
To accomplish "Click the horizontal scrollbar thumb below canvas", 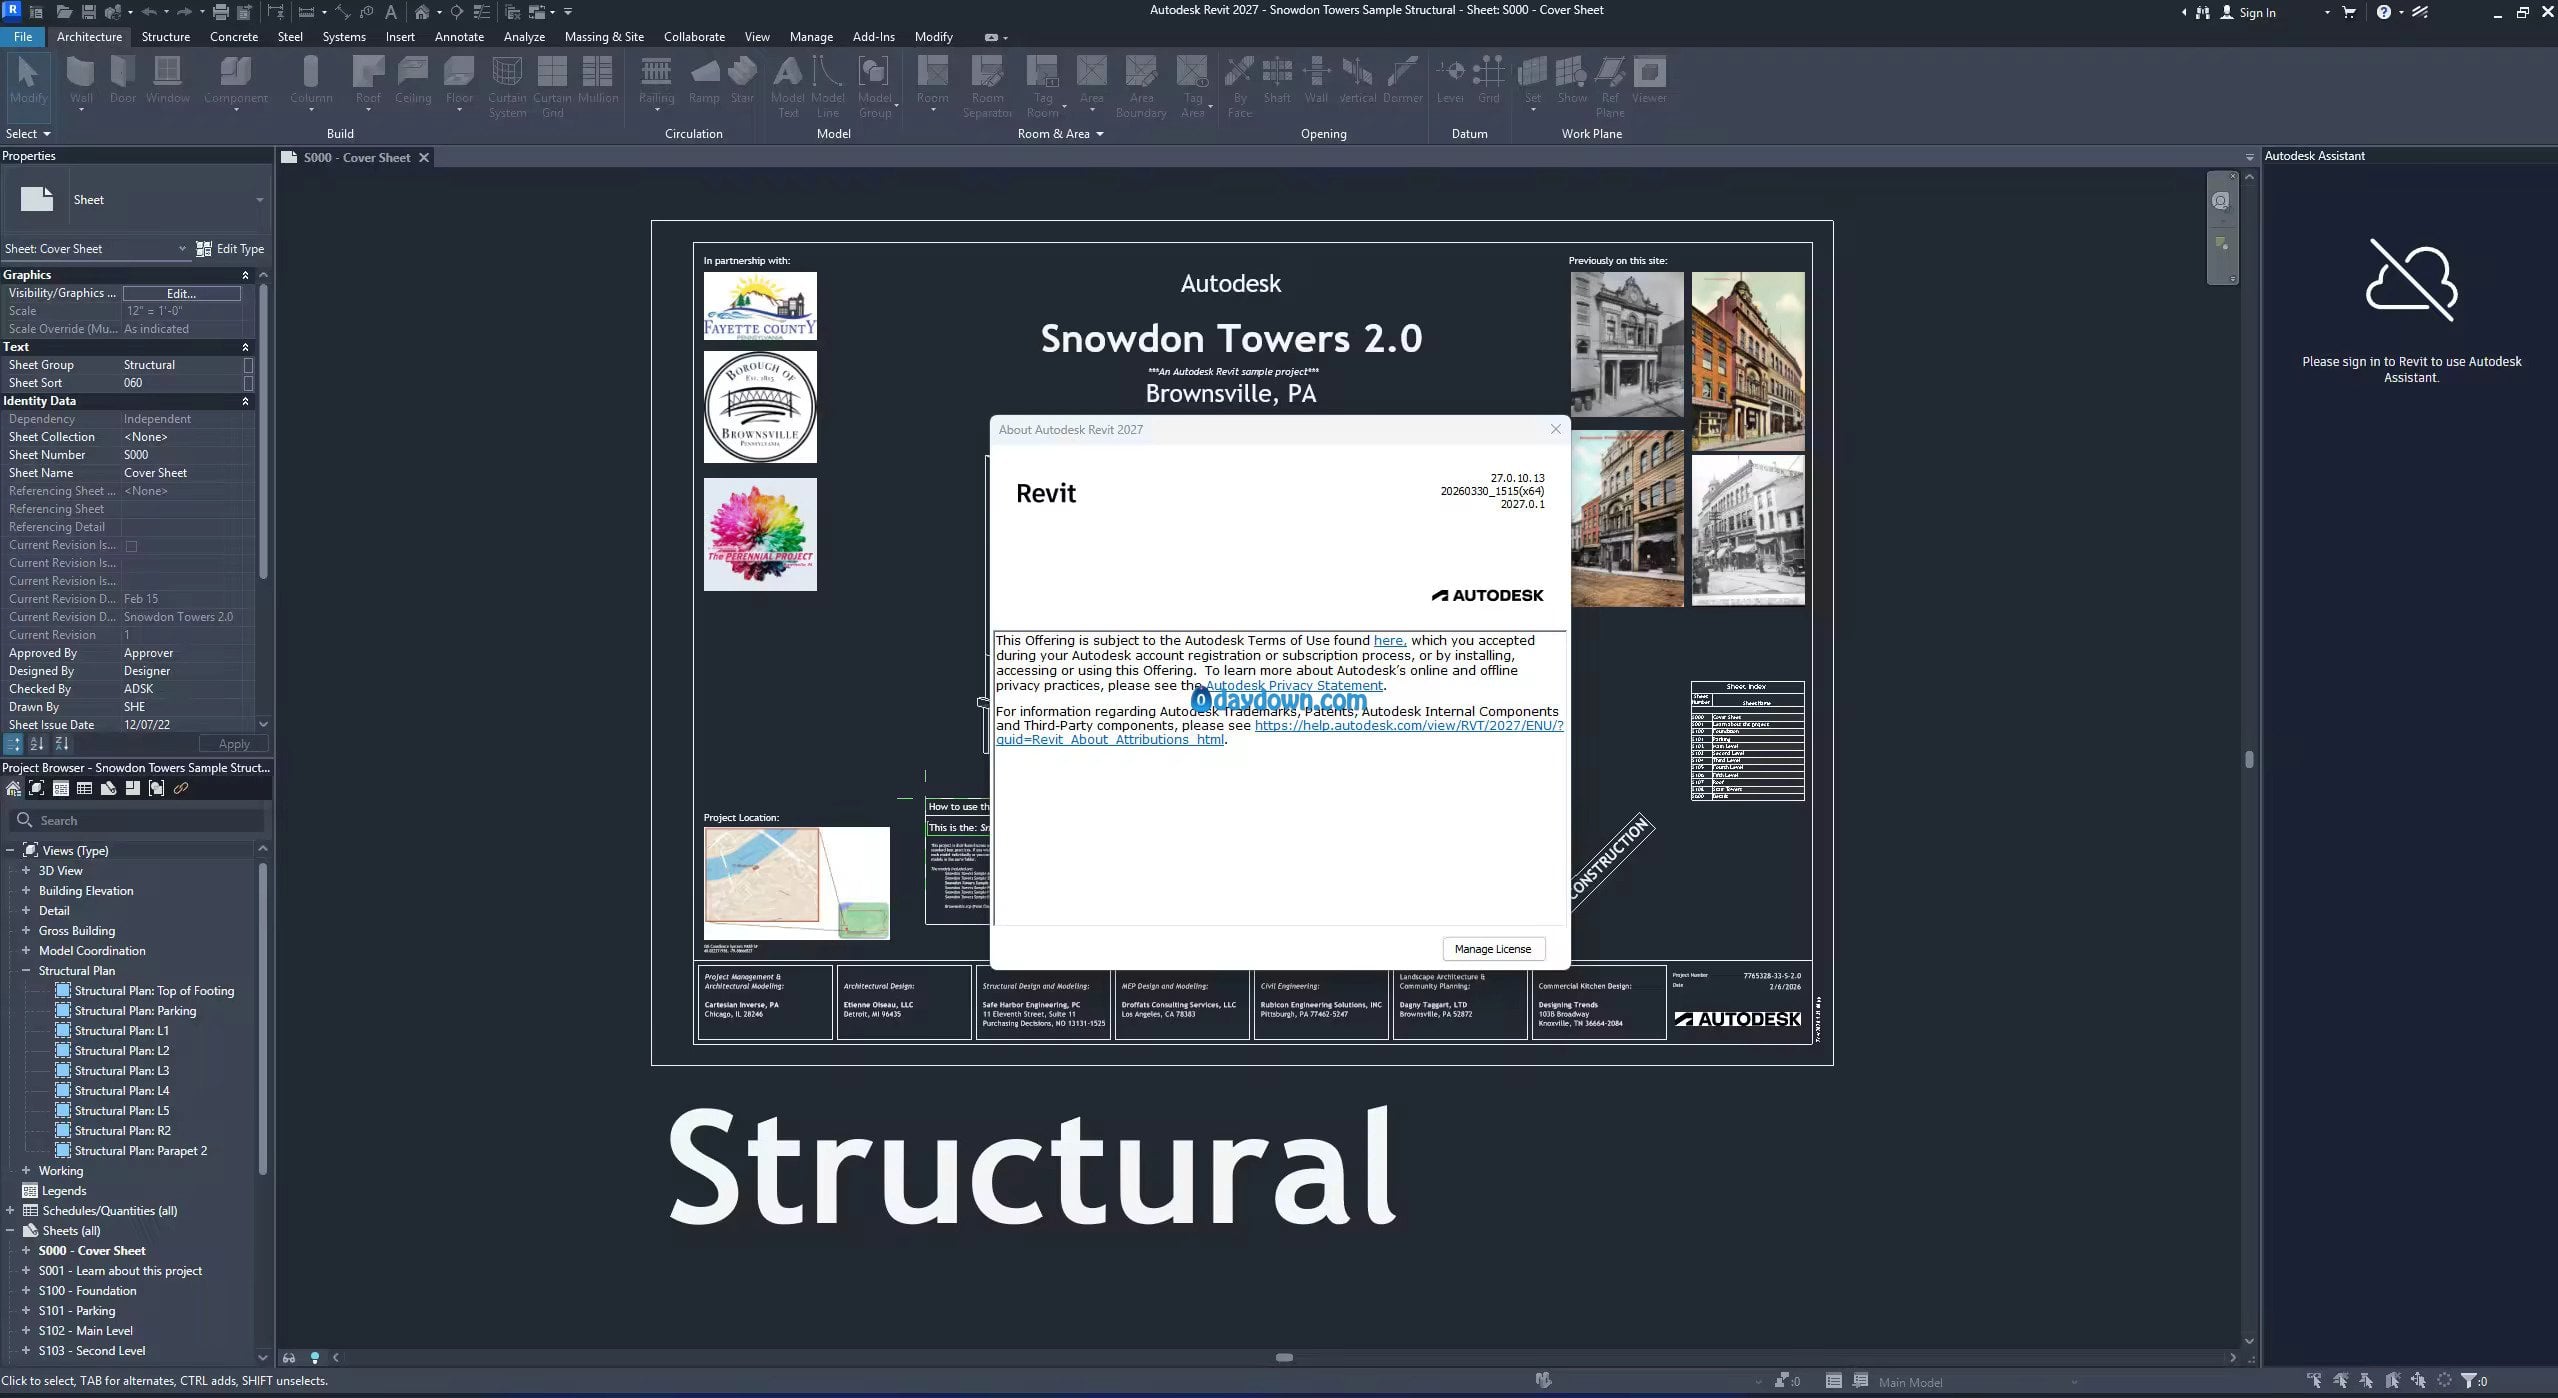I will click(1284, 1358).
